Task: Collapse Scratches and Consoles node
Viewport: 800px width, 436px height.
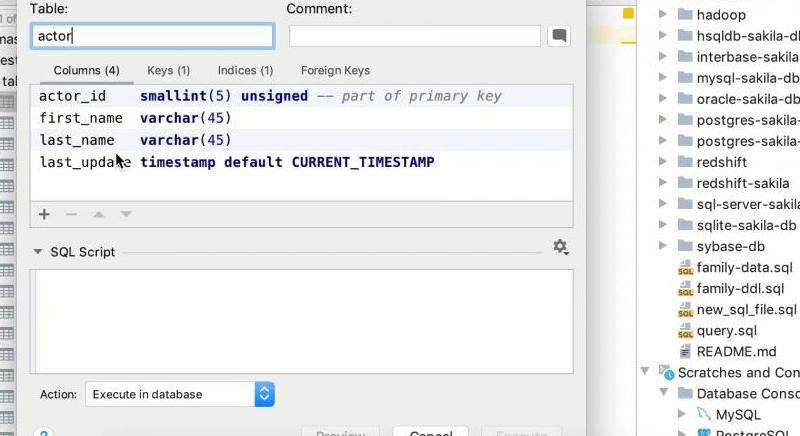Action: coord(645,372)
